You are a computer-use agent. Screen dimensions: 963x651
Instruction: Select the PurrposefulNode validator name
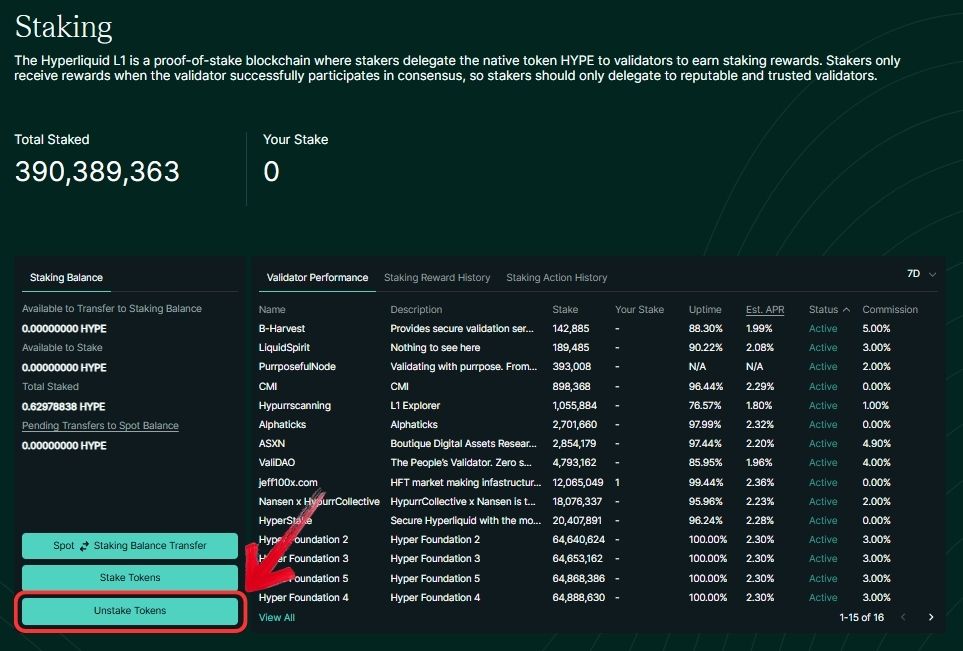[297, 367]
